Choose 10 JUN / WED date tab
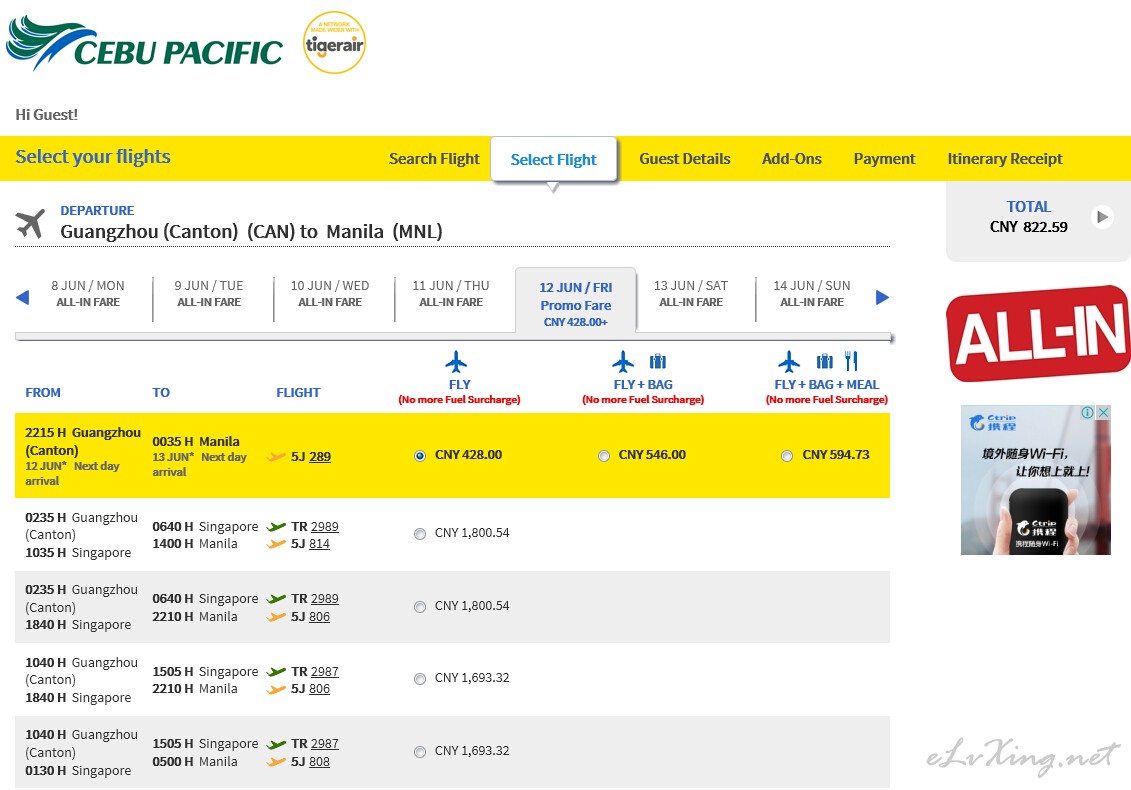This screenshot has height=790, width=1131. click(330, 294)
